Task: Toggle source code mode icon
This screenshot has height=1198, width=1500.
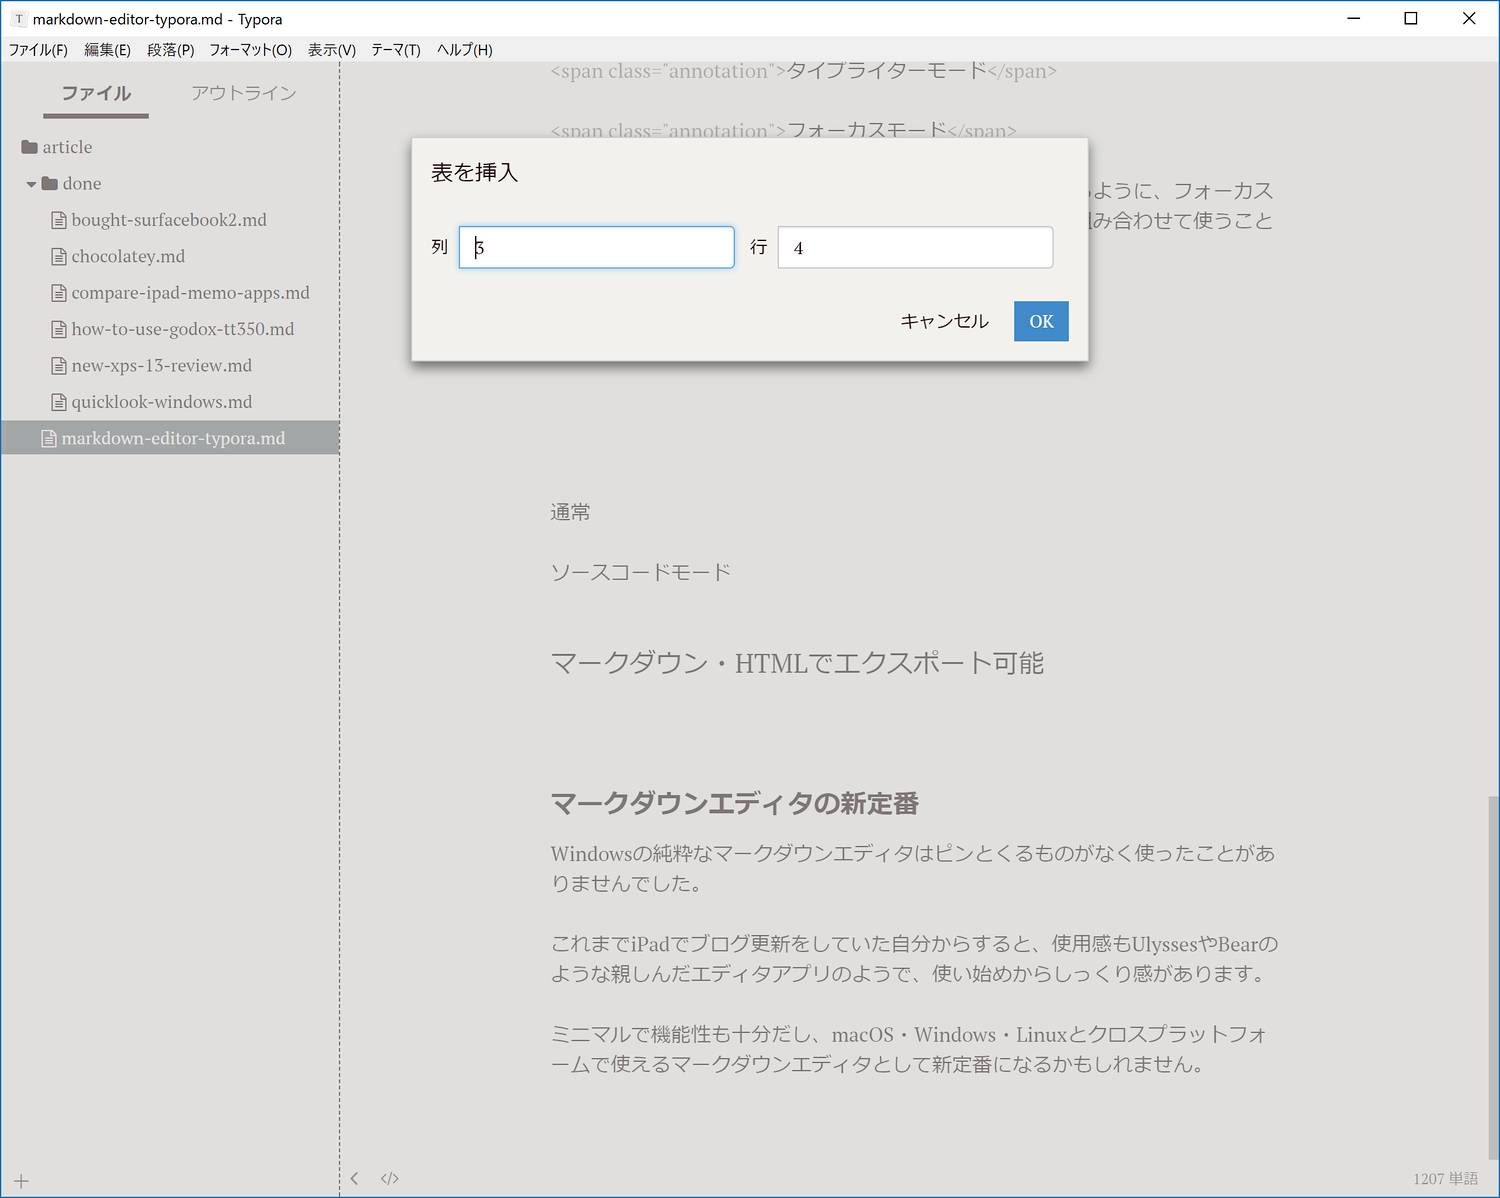Action: [x=390, y=1178]
